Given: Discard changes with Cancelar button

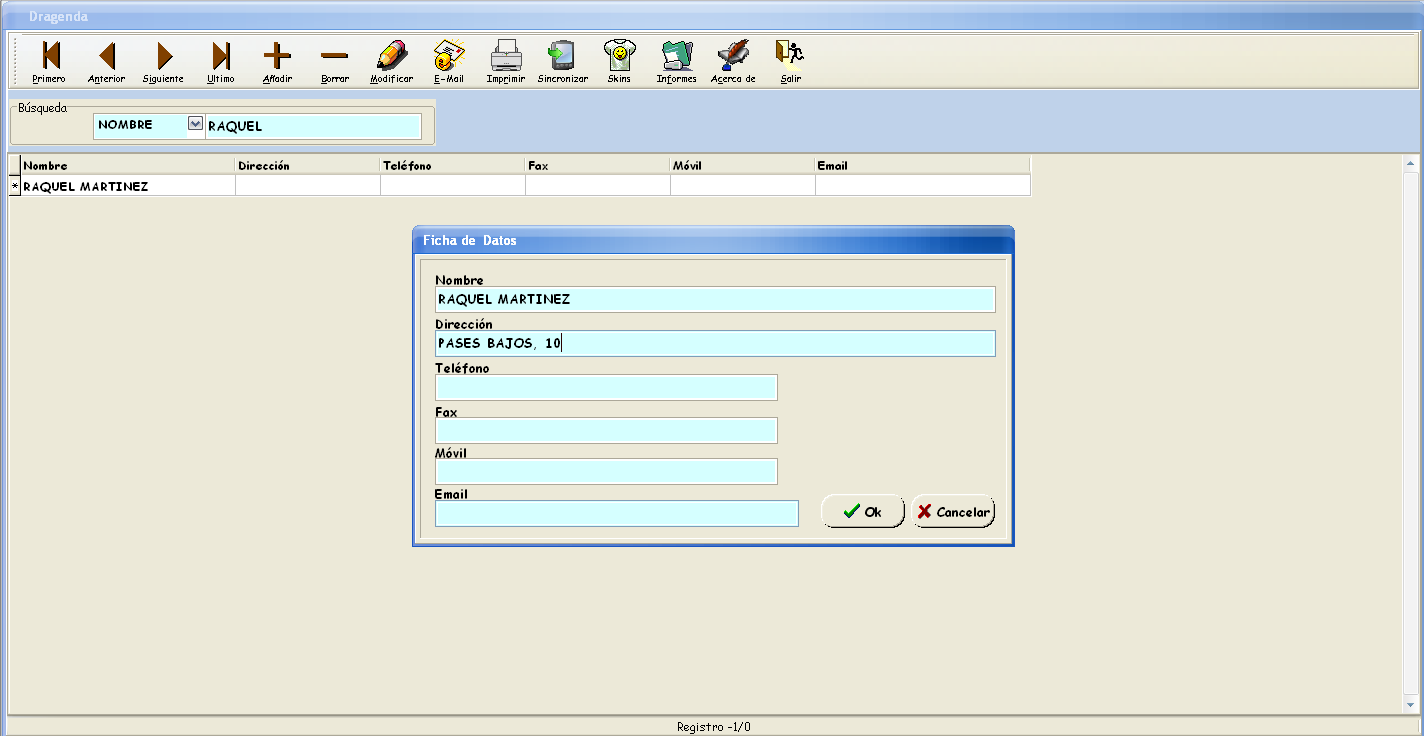Looking at the screenshot, I should point(953,511).
